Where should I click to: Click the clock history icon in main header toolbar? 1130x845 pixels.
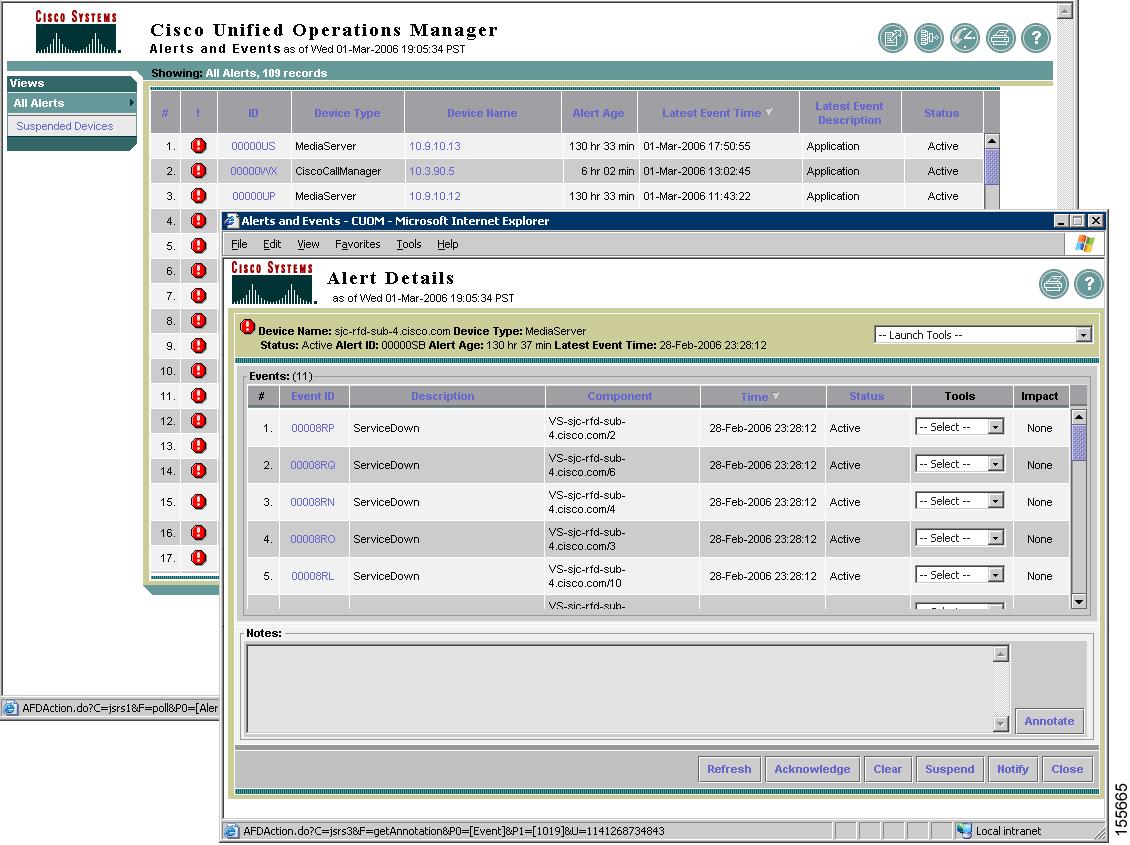964,38
